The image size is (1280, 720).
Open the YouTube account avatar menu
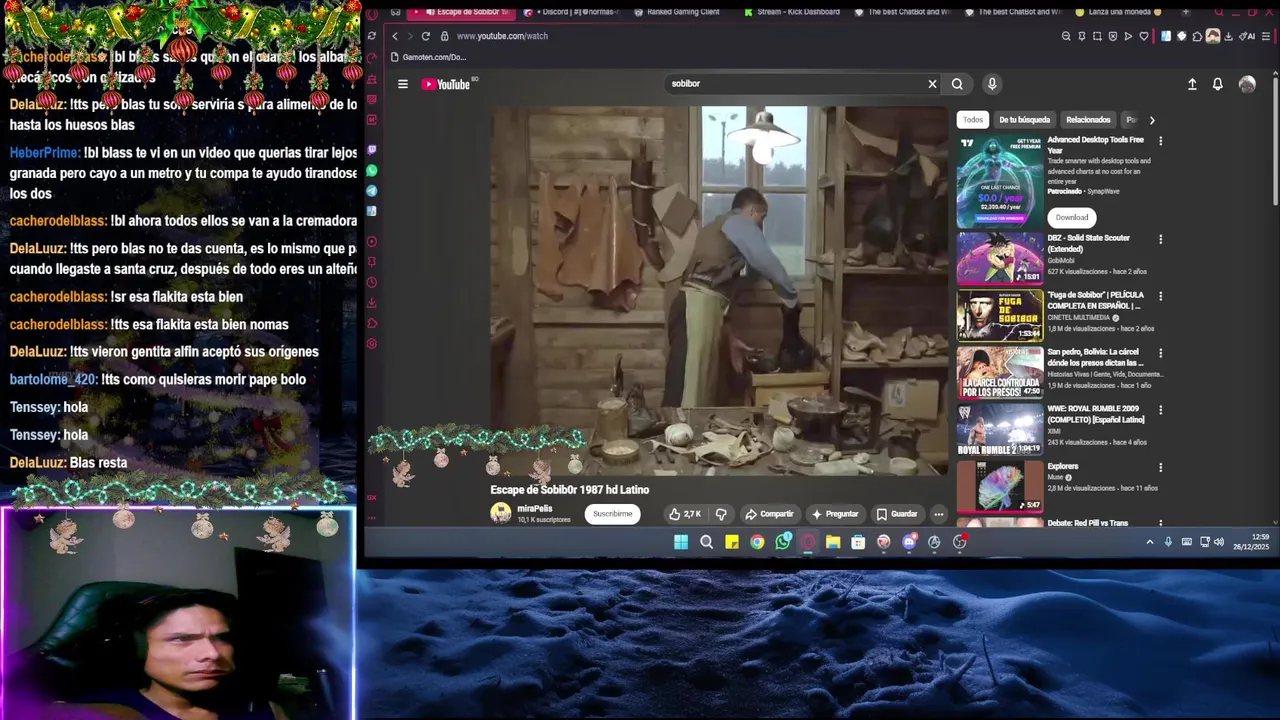(x=1247, y=84)
